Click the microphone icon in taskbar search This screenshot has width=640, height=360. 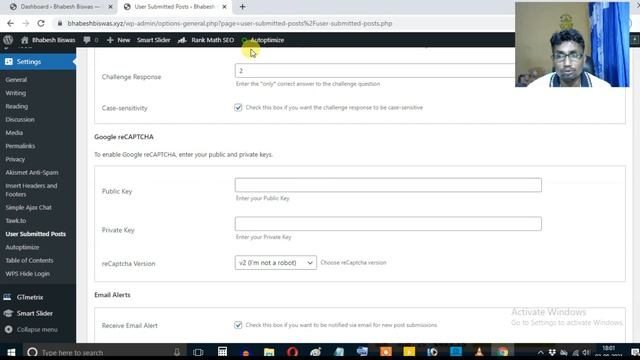(177, 352)
